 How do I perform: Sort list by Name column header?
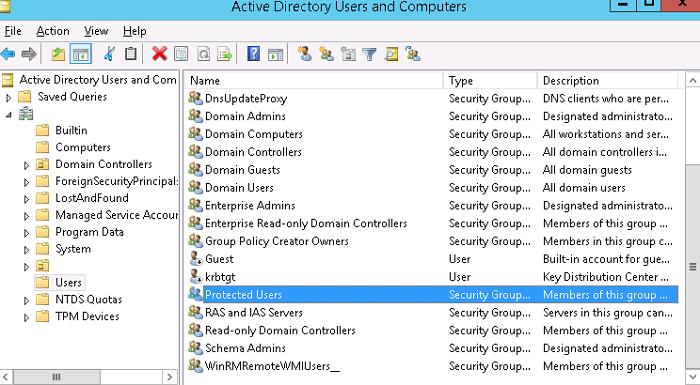[314, 80]
